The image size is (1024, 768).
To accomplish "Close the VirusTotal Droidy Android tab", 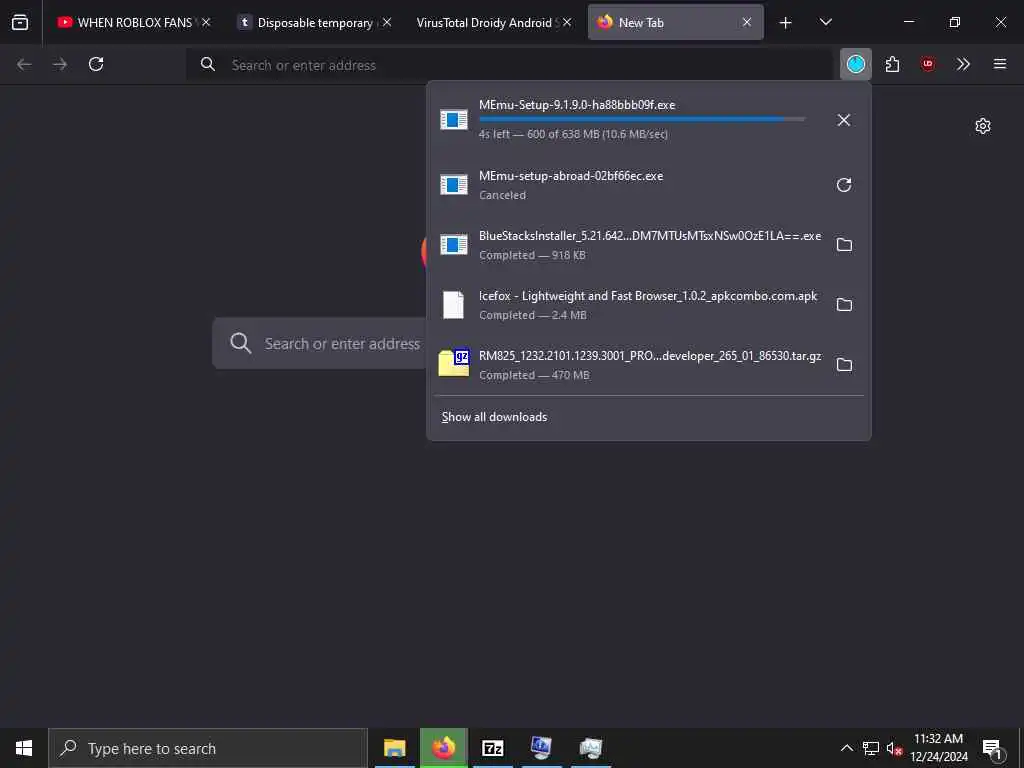I will 567,22.
